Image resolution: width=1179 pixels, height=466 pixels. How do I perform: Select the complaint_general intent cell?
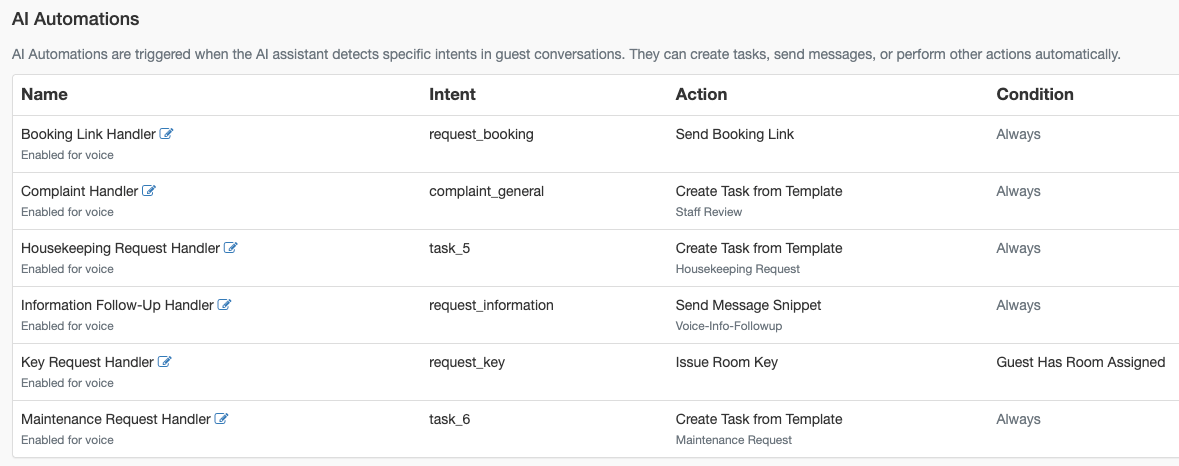[x=486, y=191]
